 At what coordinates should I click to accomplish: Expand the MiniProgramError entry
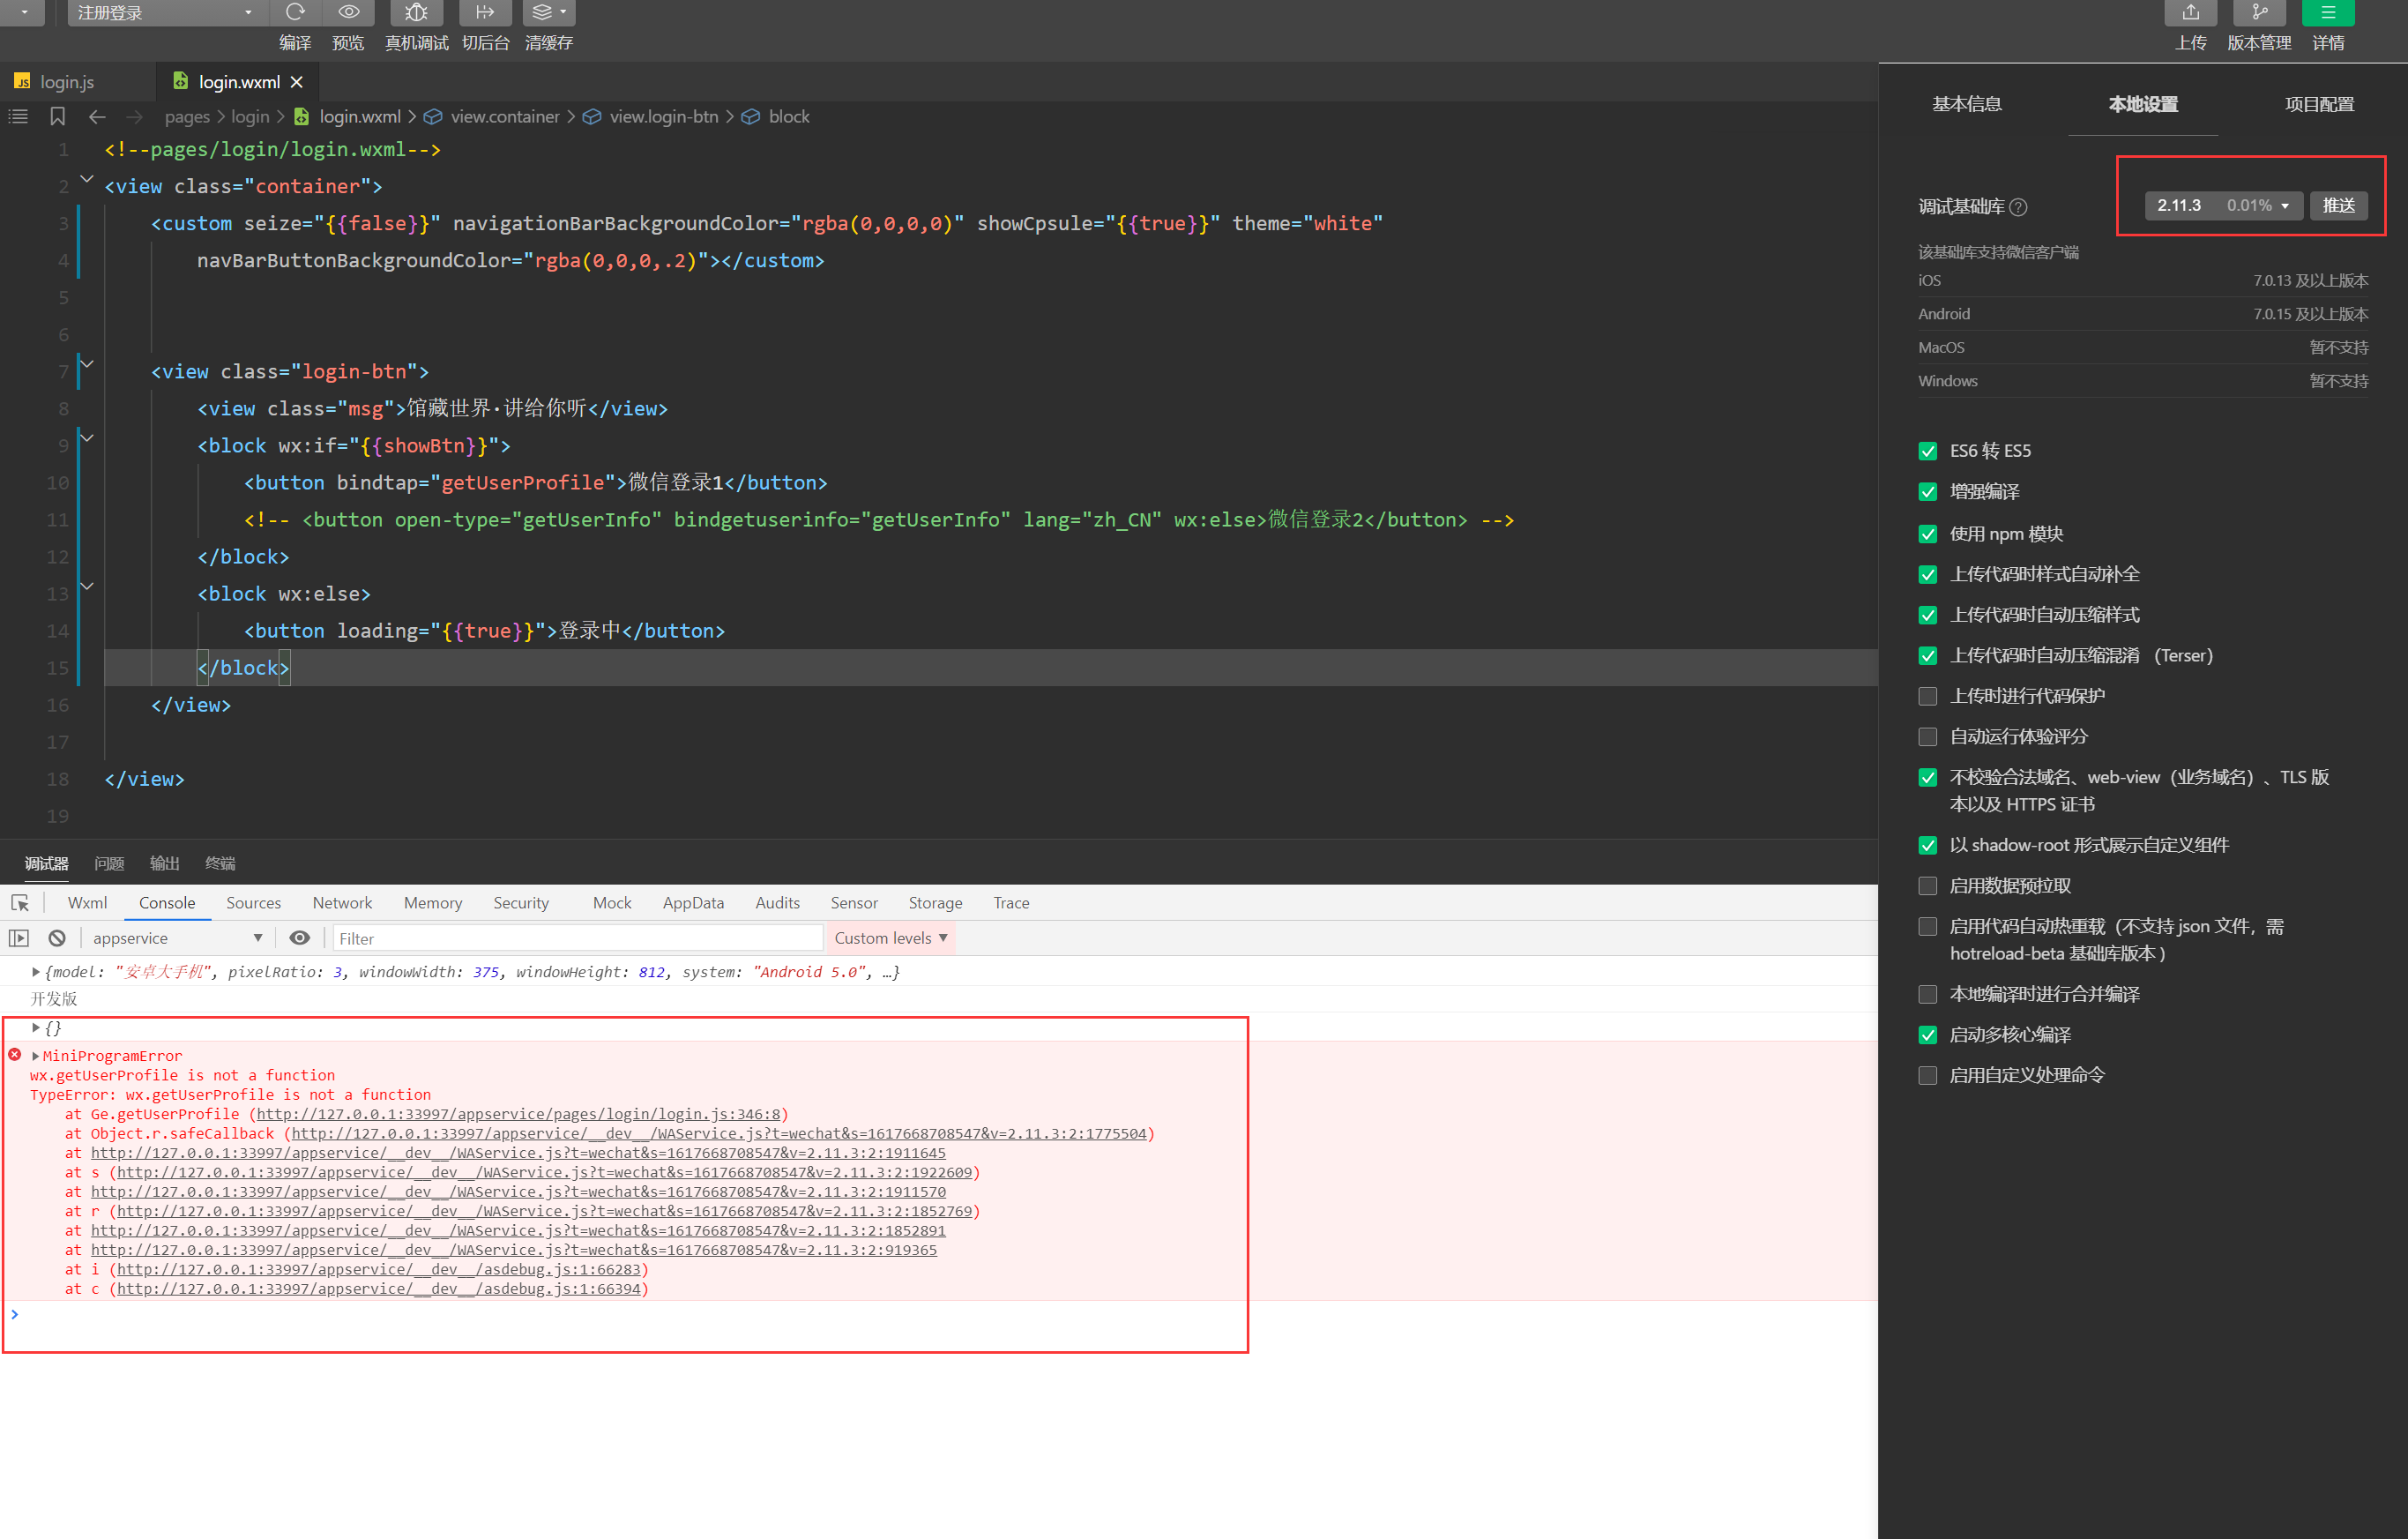(x=36, y=1056)
